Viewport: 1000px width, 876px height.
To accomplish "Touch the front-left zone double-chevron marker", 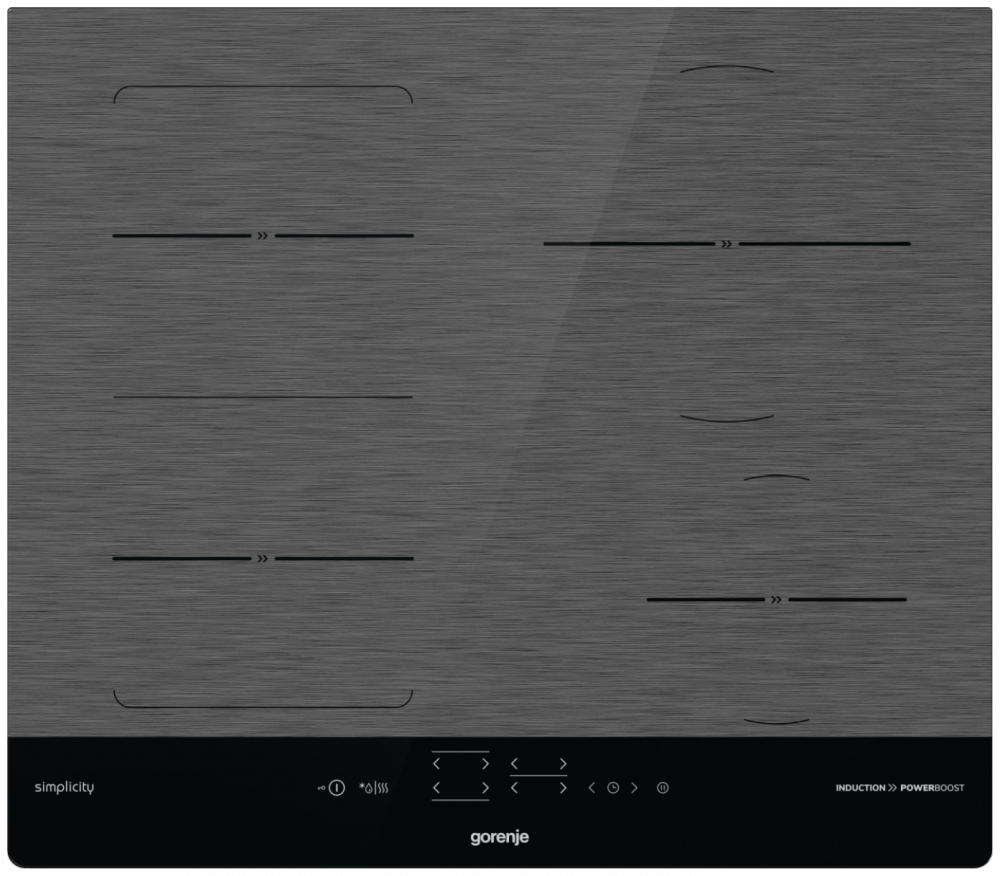I will [262, 558].
